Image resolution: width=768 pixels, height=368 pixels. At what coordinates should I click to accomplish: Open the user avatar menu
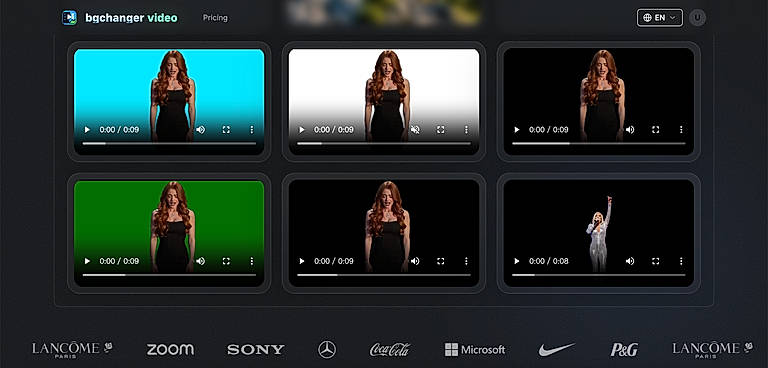tap(697, 18)
